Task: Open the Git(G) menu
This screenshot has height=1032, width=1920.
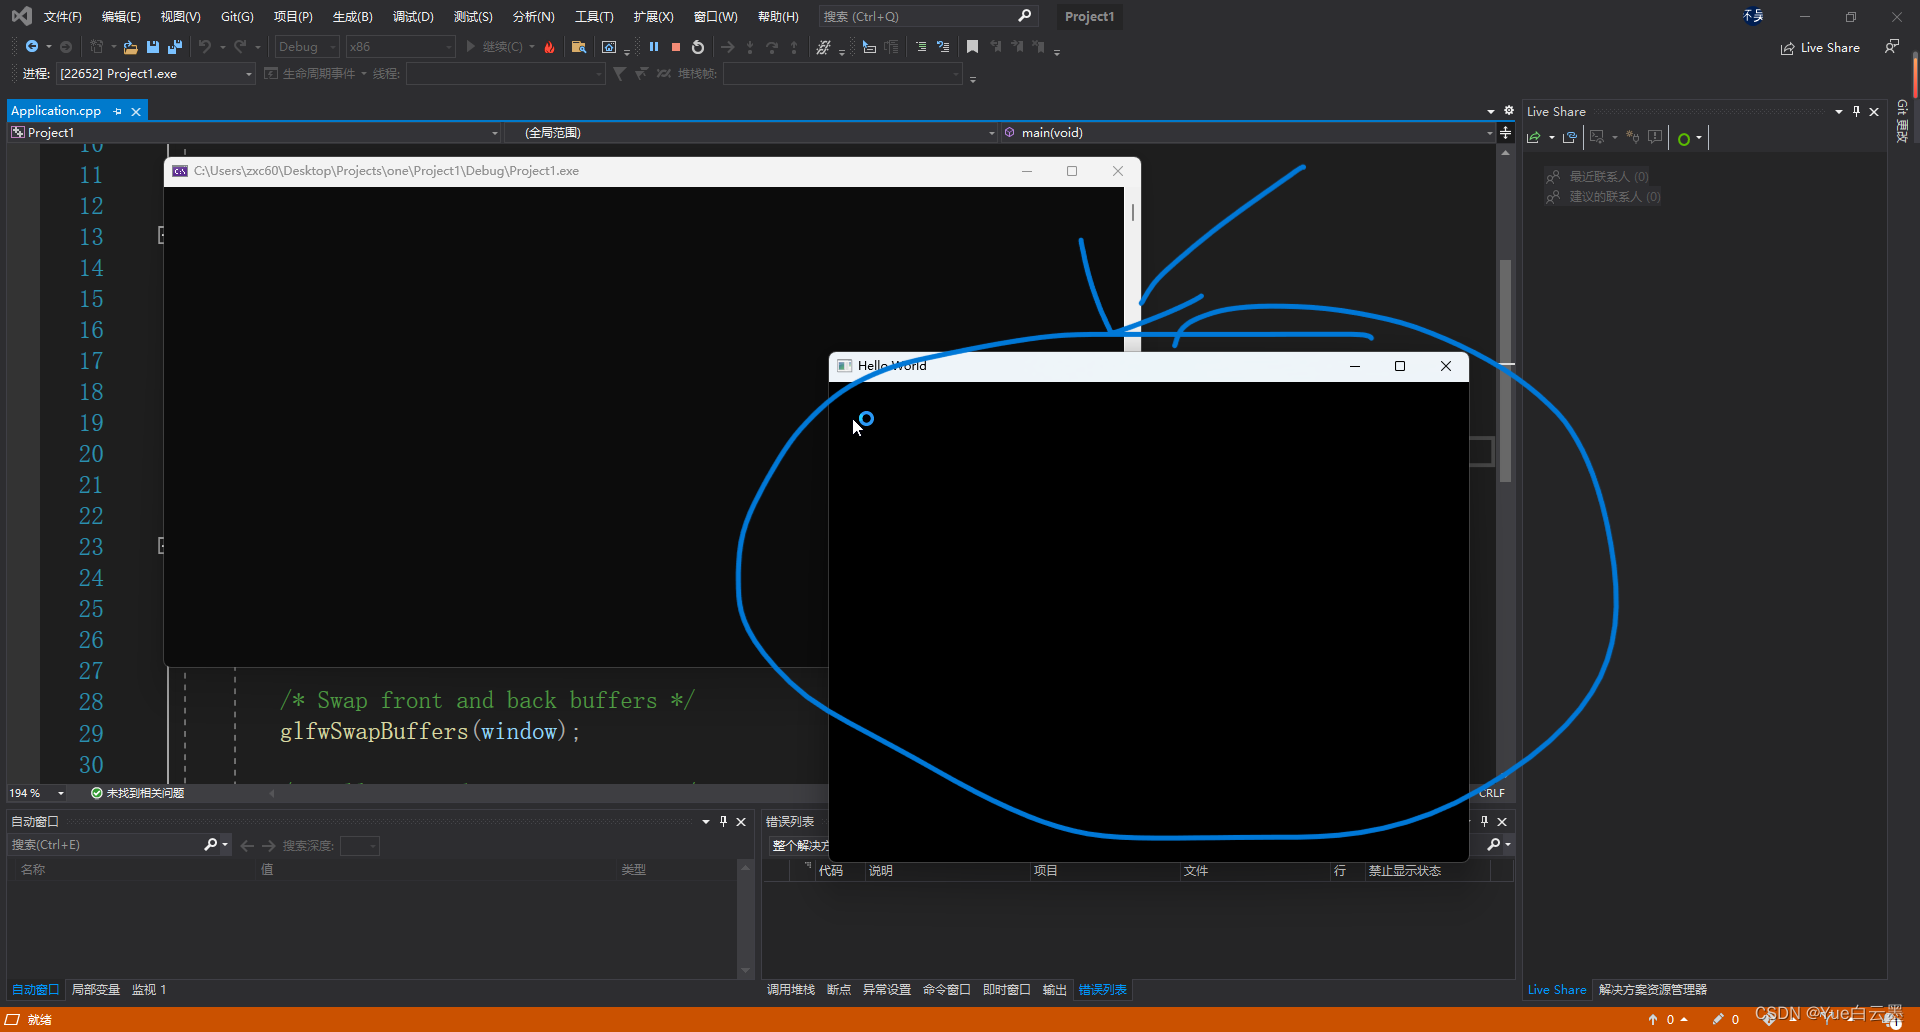Action: pyautogui.click(x=237, y=17)
